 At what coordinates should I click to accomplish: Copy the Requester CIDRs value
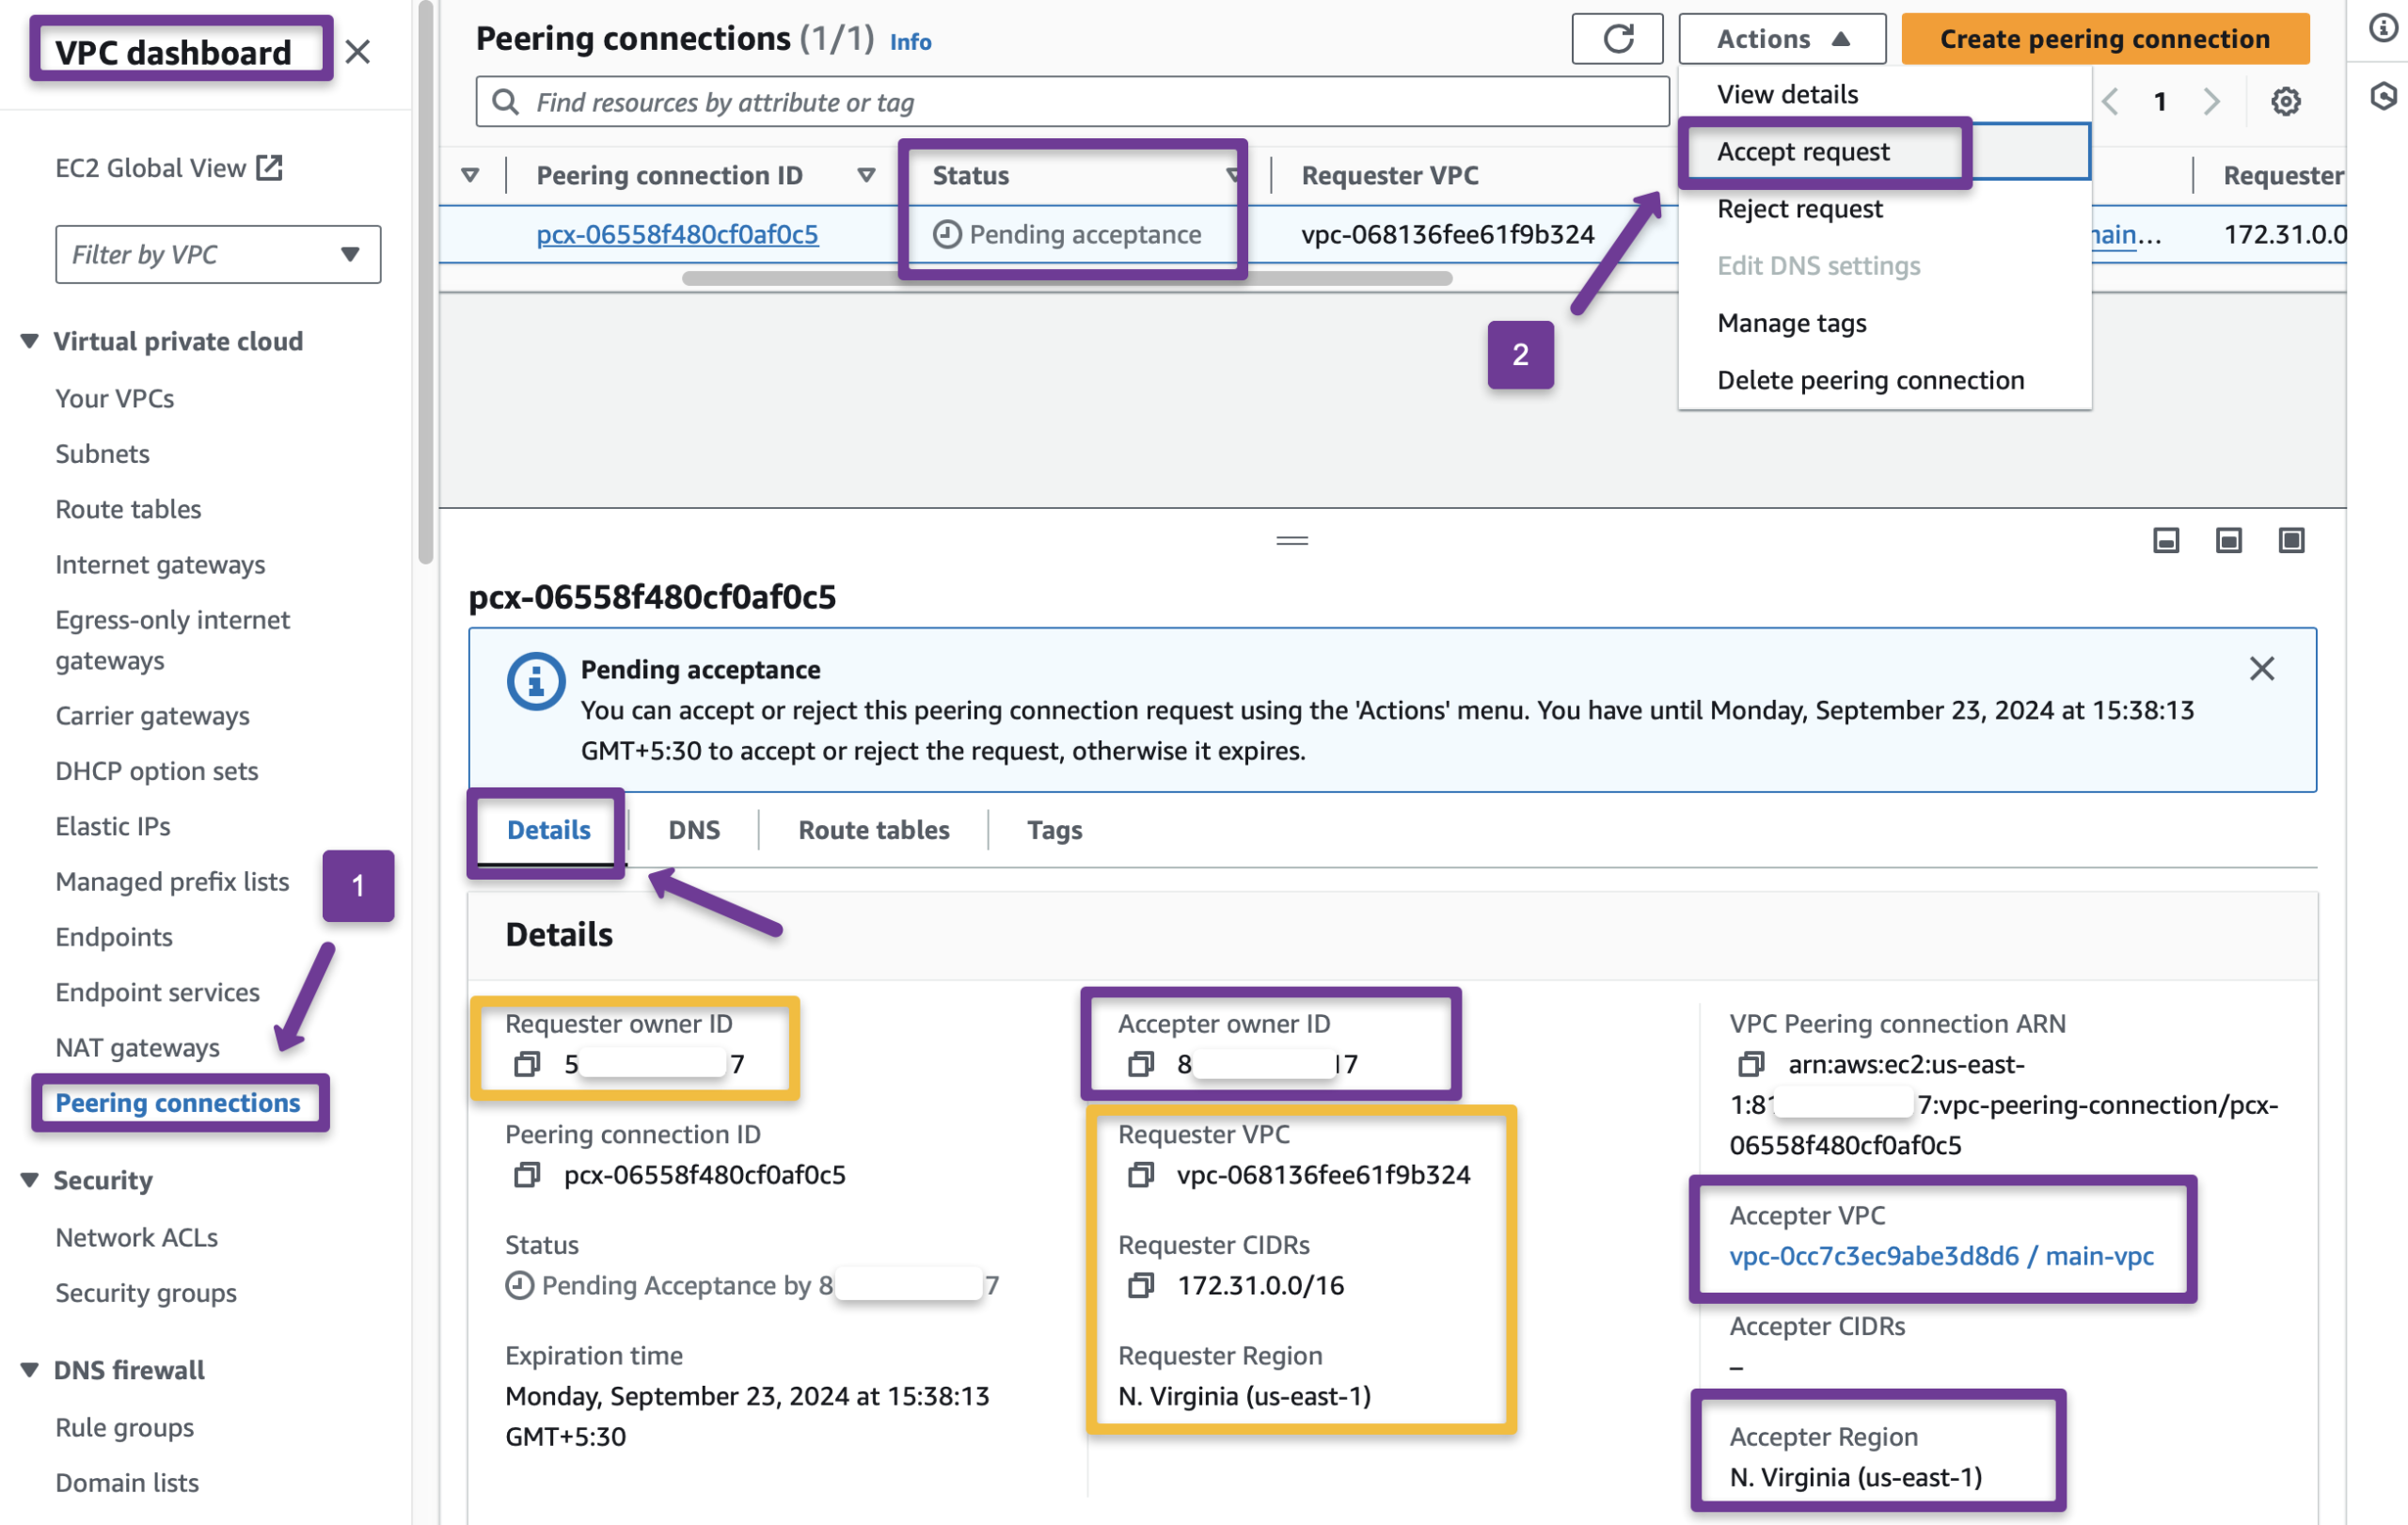click(1139, 1286)
